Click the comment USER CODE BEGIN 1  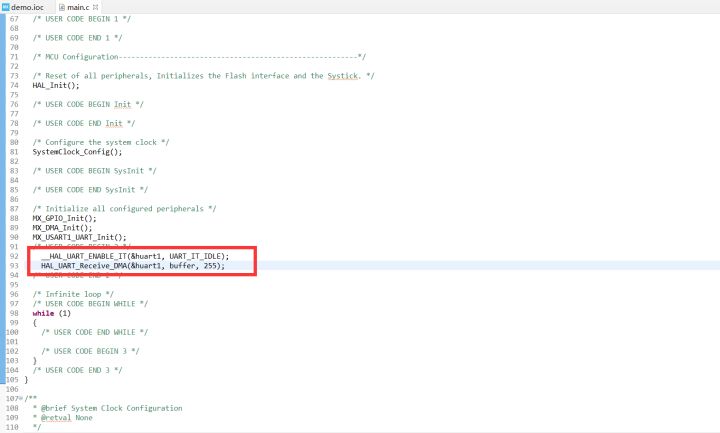pyautogui.click(x=81, y=19)
